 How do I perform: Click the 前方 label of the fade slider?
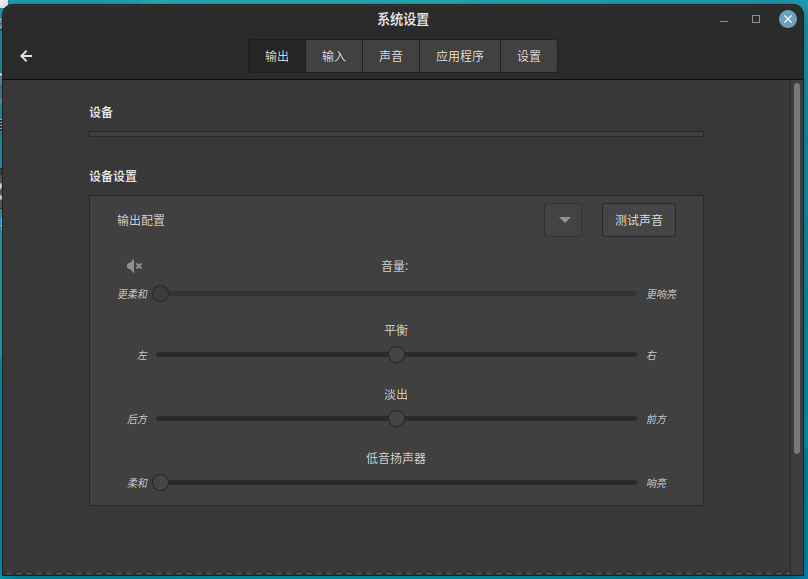pos(656,419)
